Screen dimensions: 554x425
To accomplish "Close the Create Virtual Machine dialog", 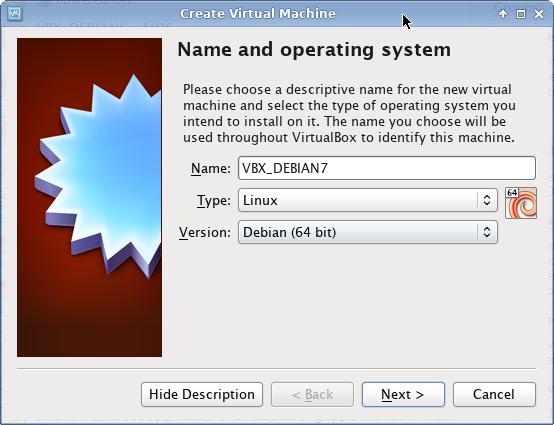I will coord(539,14).
